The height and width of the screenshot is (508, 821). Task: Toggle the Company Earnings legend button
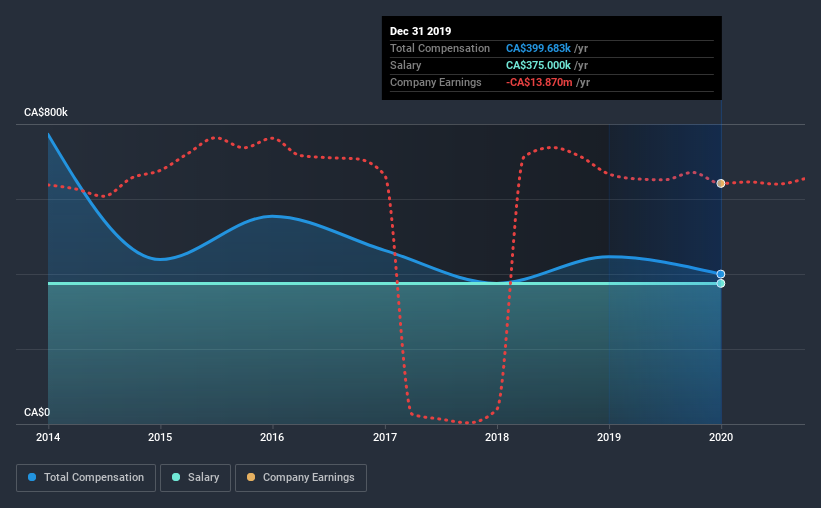[x=301, y=478]
